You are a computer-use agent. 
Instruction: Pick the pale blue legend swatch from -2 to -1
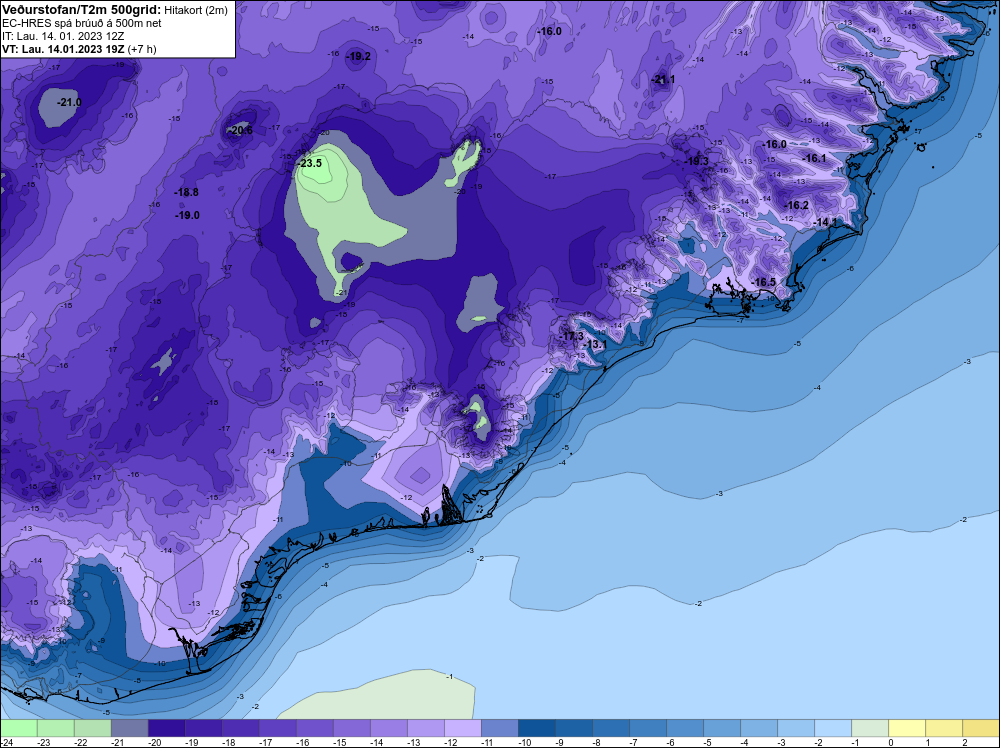click(x=833, y=728)
